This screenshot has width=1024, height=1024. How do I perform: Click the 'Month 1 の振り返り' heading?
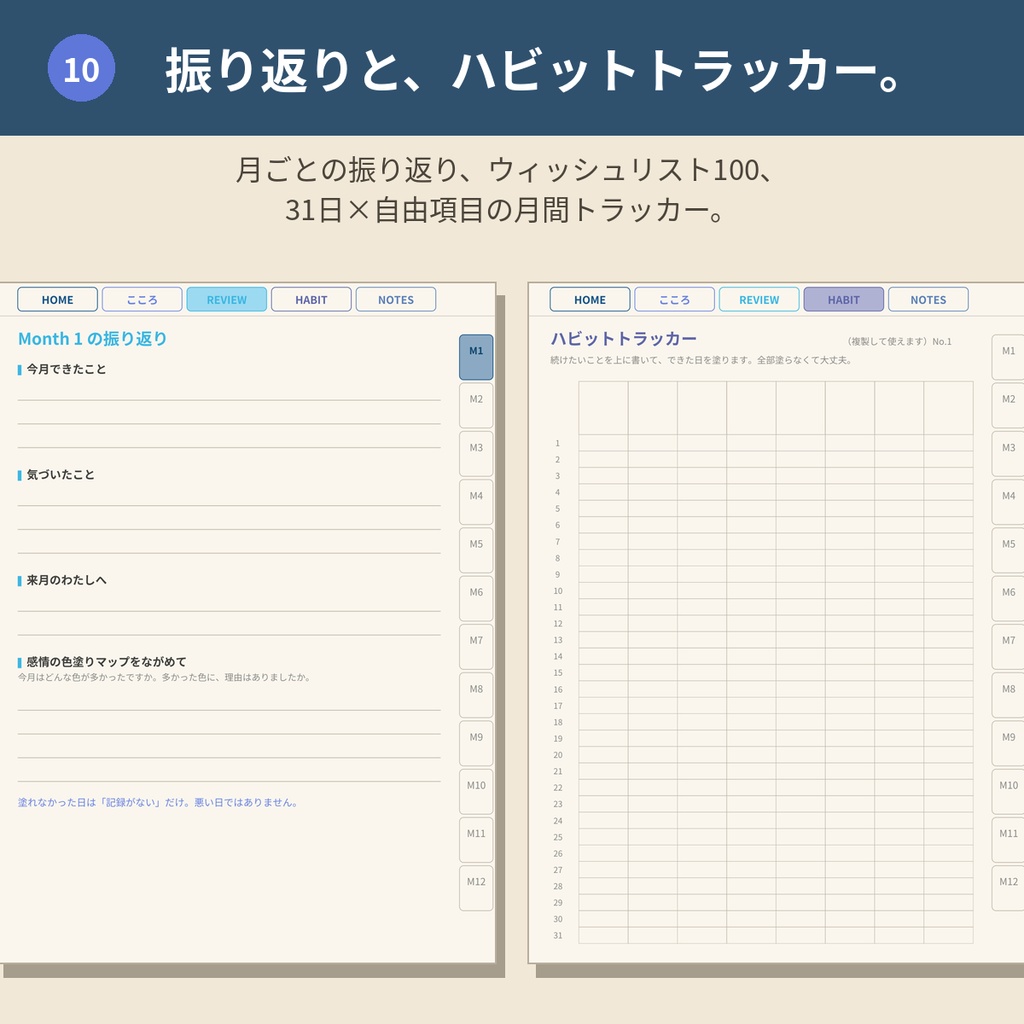point(93,339)
